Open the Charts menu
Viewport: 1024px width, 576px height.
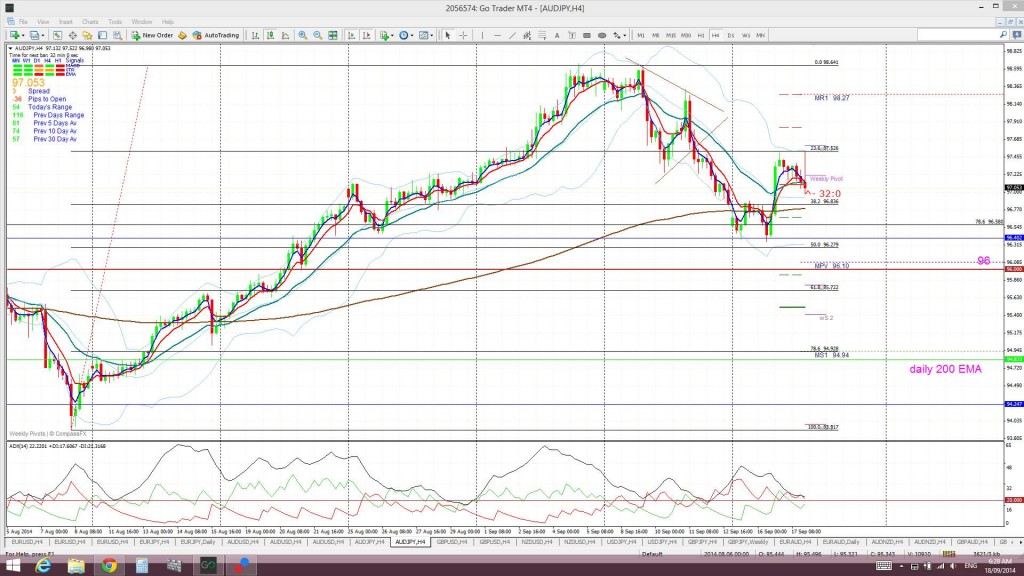click(x=90, y=22)
